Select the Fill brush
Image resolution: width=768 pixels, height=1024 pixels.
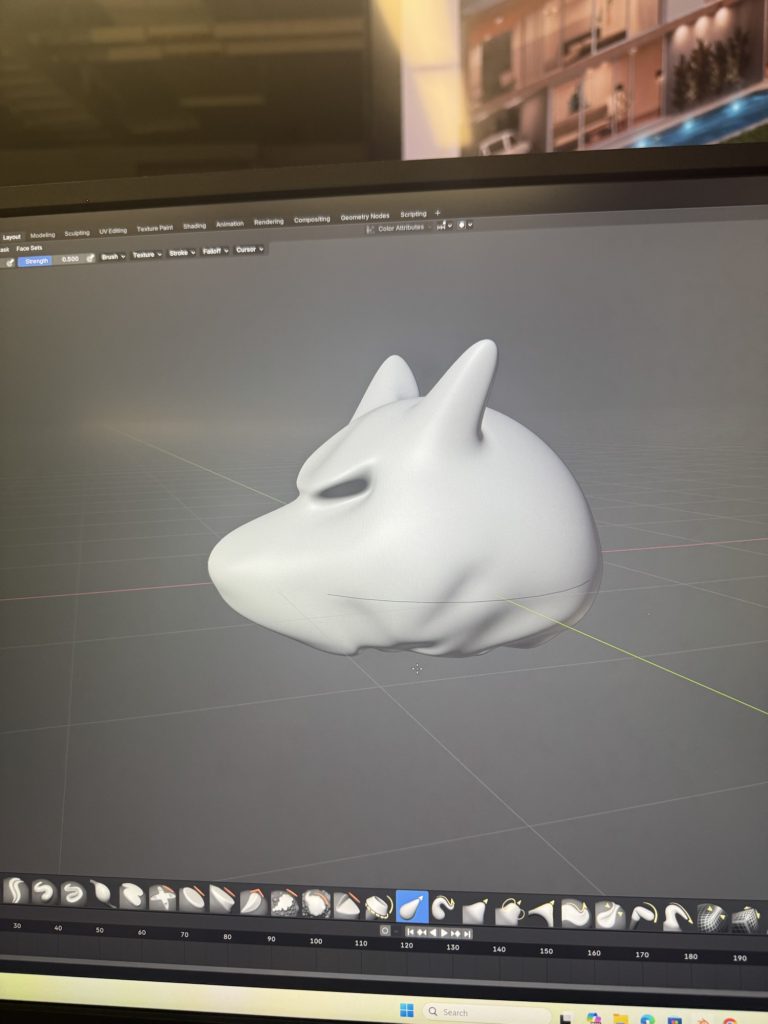347,905
